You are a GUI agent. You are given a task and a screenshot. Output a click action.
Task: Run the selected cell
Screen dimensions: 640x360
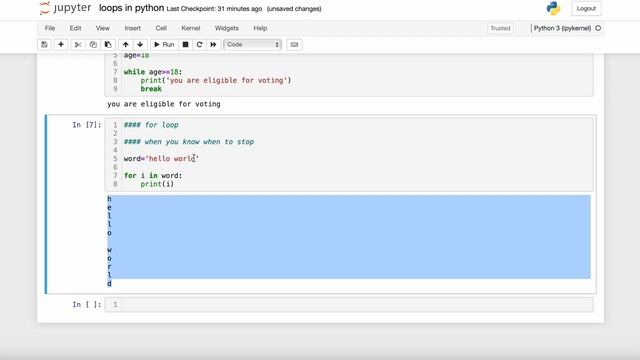pos(164,44)
